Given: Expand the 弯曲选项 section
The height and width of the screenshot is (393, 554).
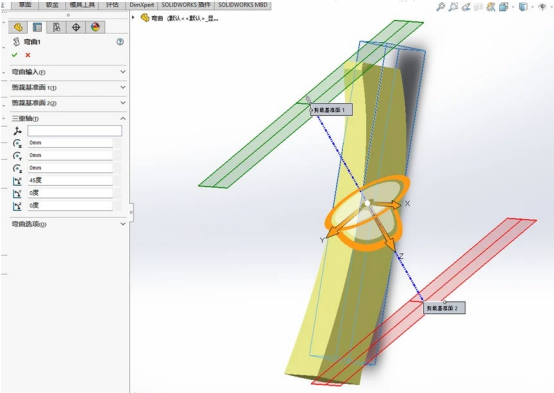Looking at the screenshot, I should (67, 224).
